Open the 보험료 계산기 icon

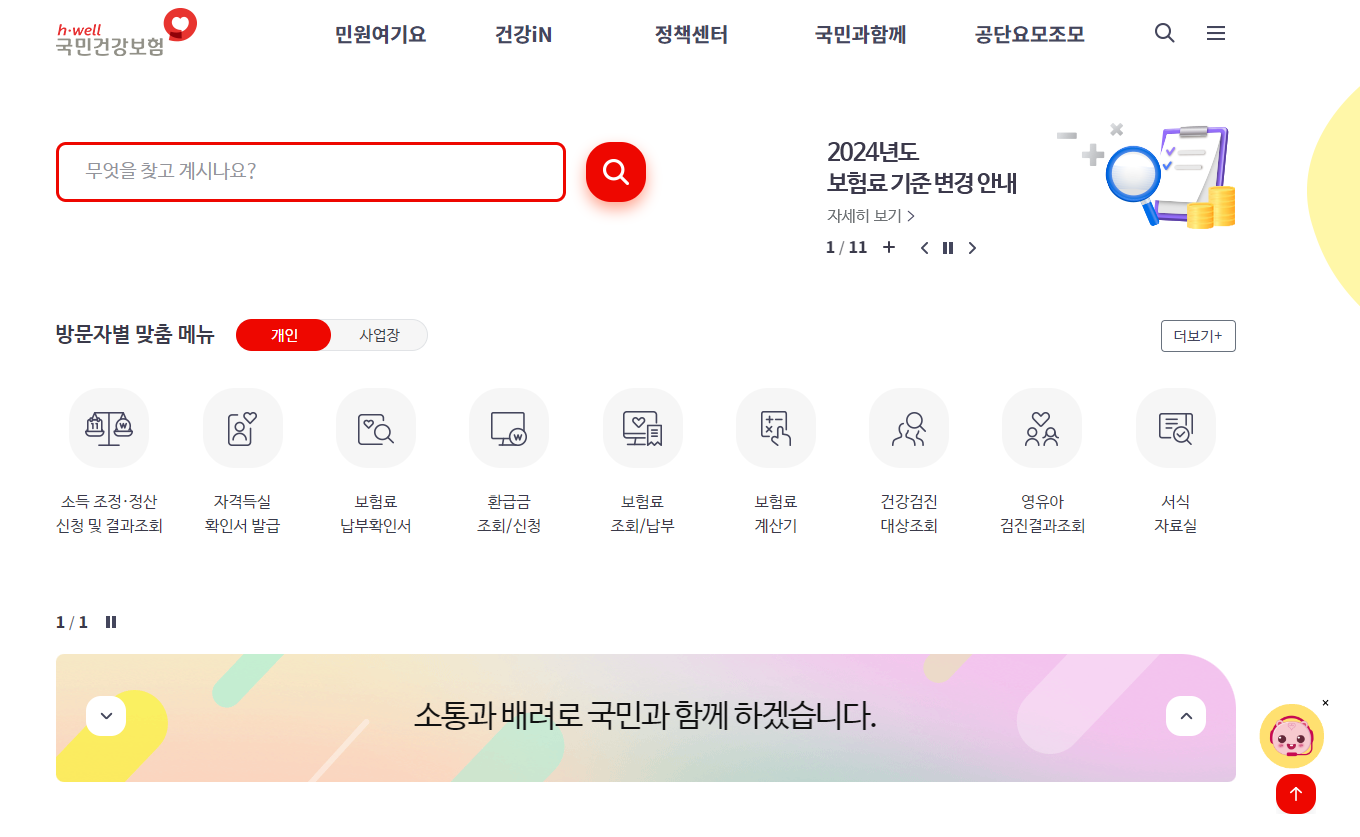pos(775,427)
